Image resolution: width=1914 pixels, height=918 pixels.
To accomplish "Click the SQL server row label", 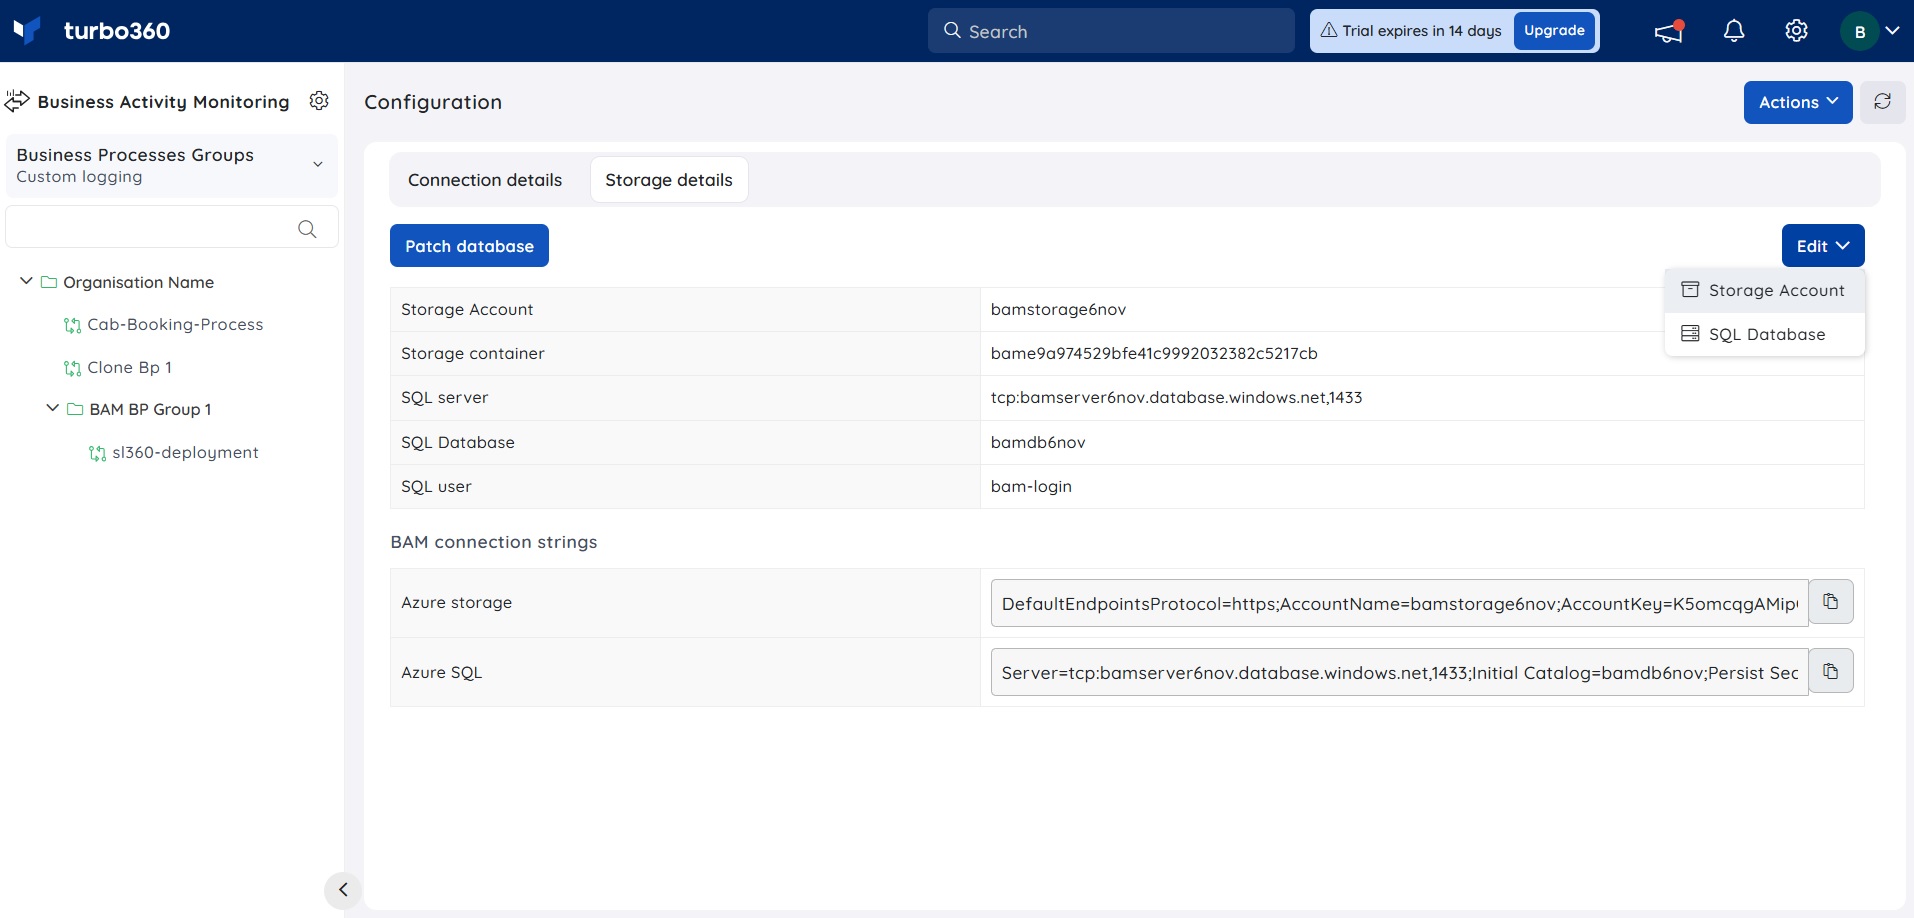I will 445,398.
